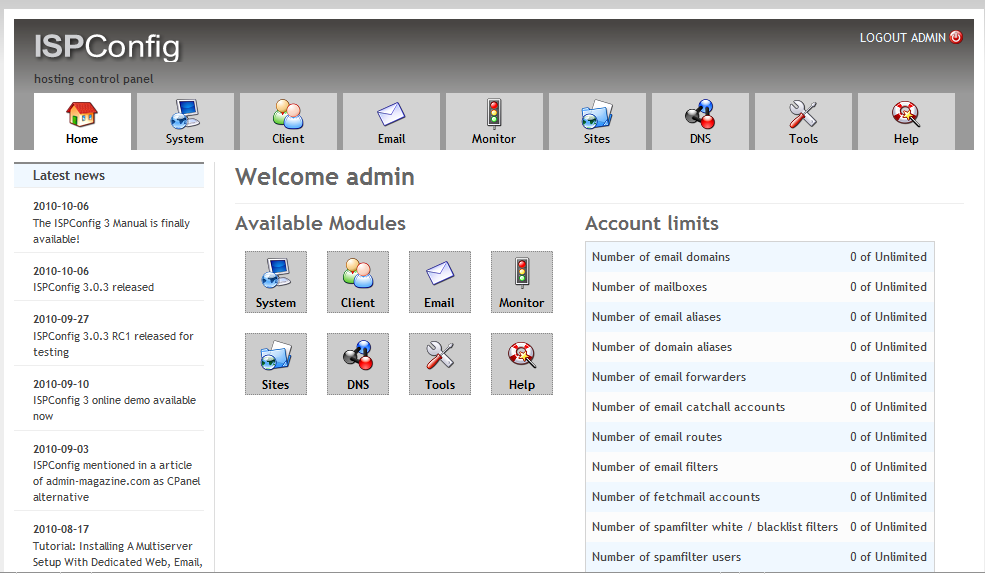Image resolution: width=985 pixels, height=574 pixels.
Task: Open System tab computer icon in navigation
Action: (x=185, y=114)
